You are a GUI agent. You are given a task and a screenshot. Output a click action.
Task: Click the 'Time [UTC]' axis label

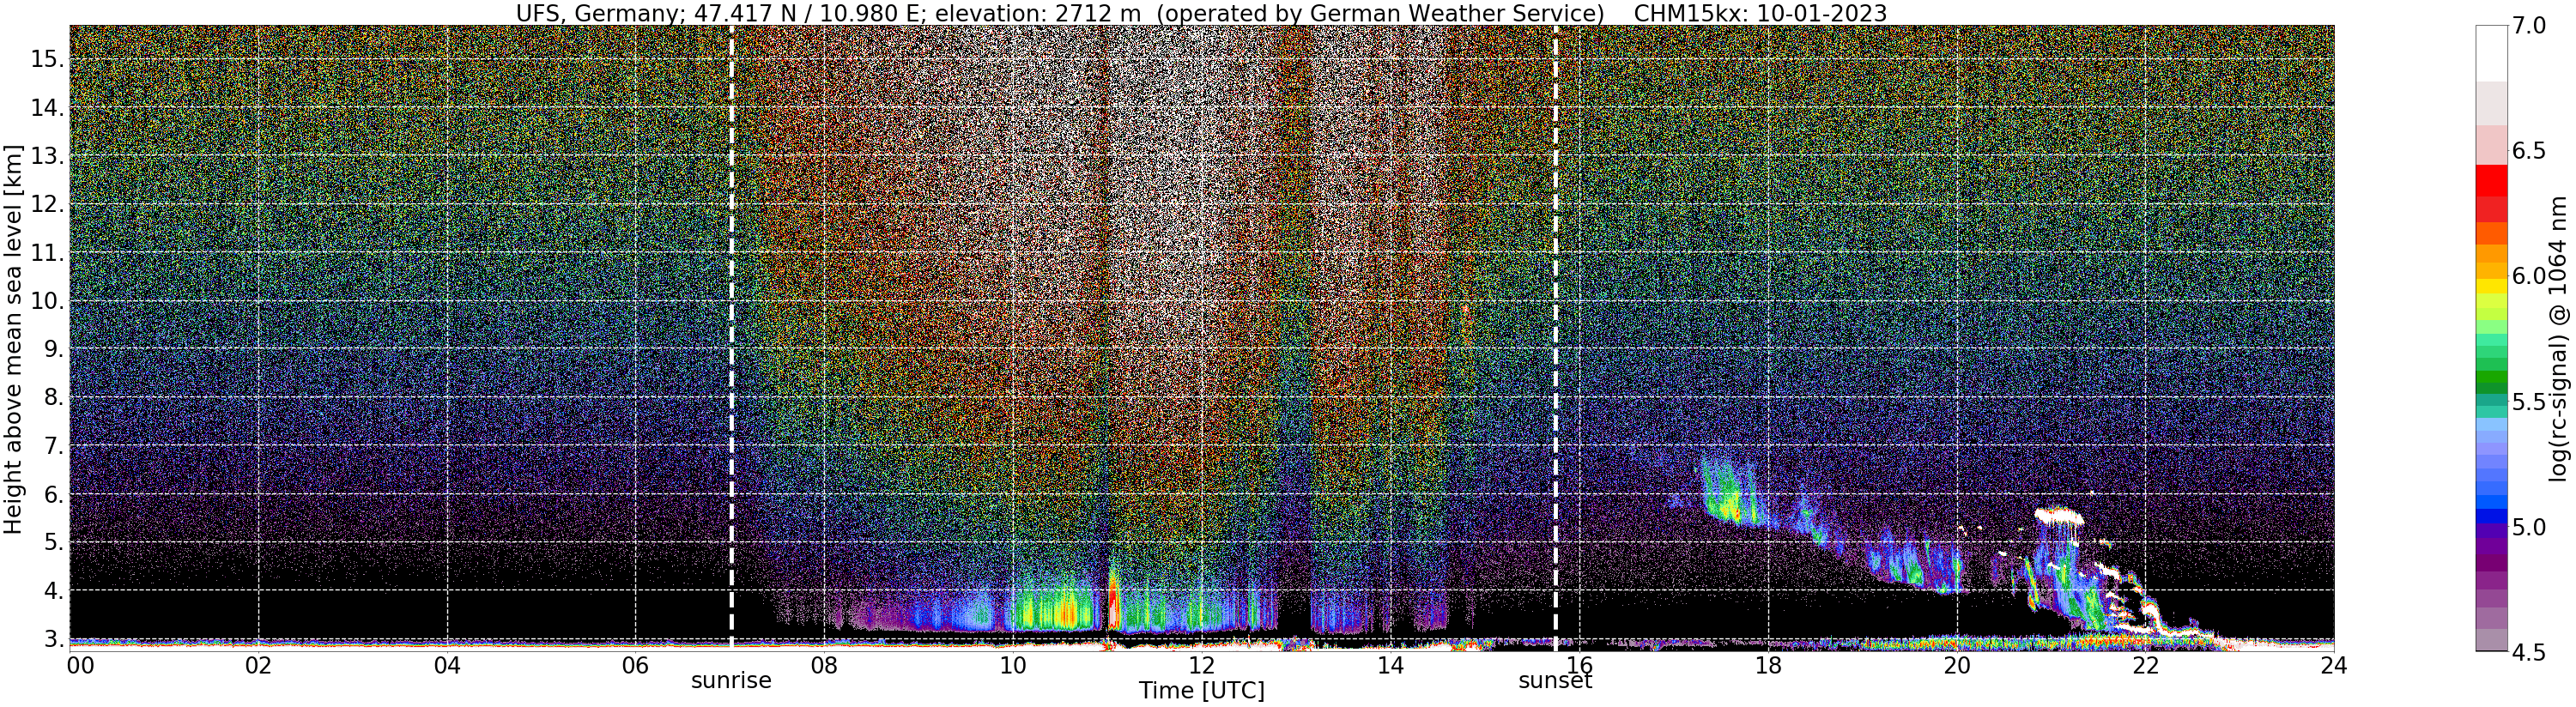1201,691
